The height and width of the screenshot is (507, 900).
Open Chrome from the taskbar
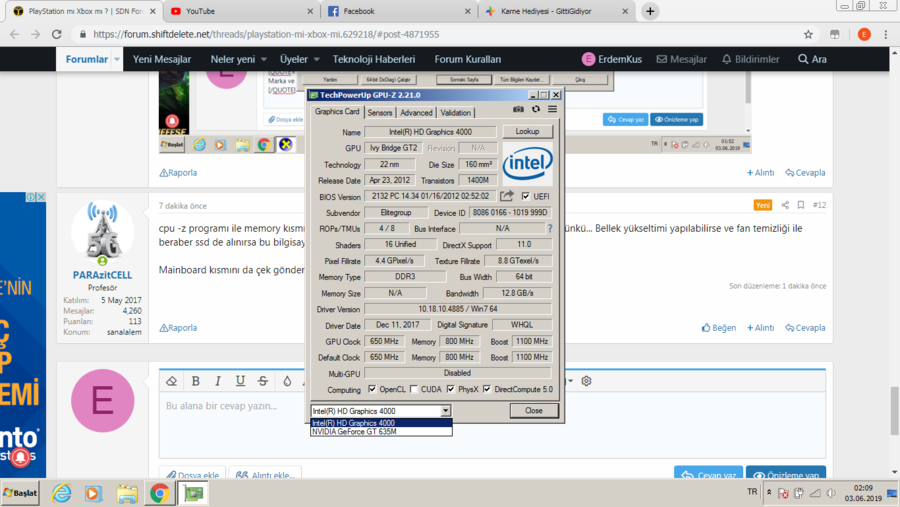point(160,493)
